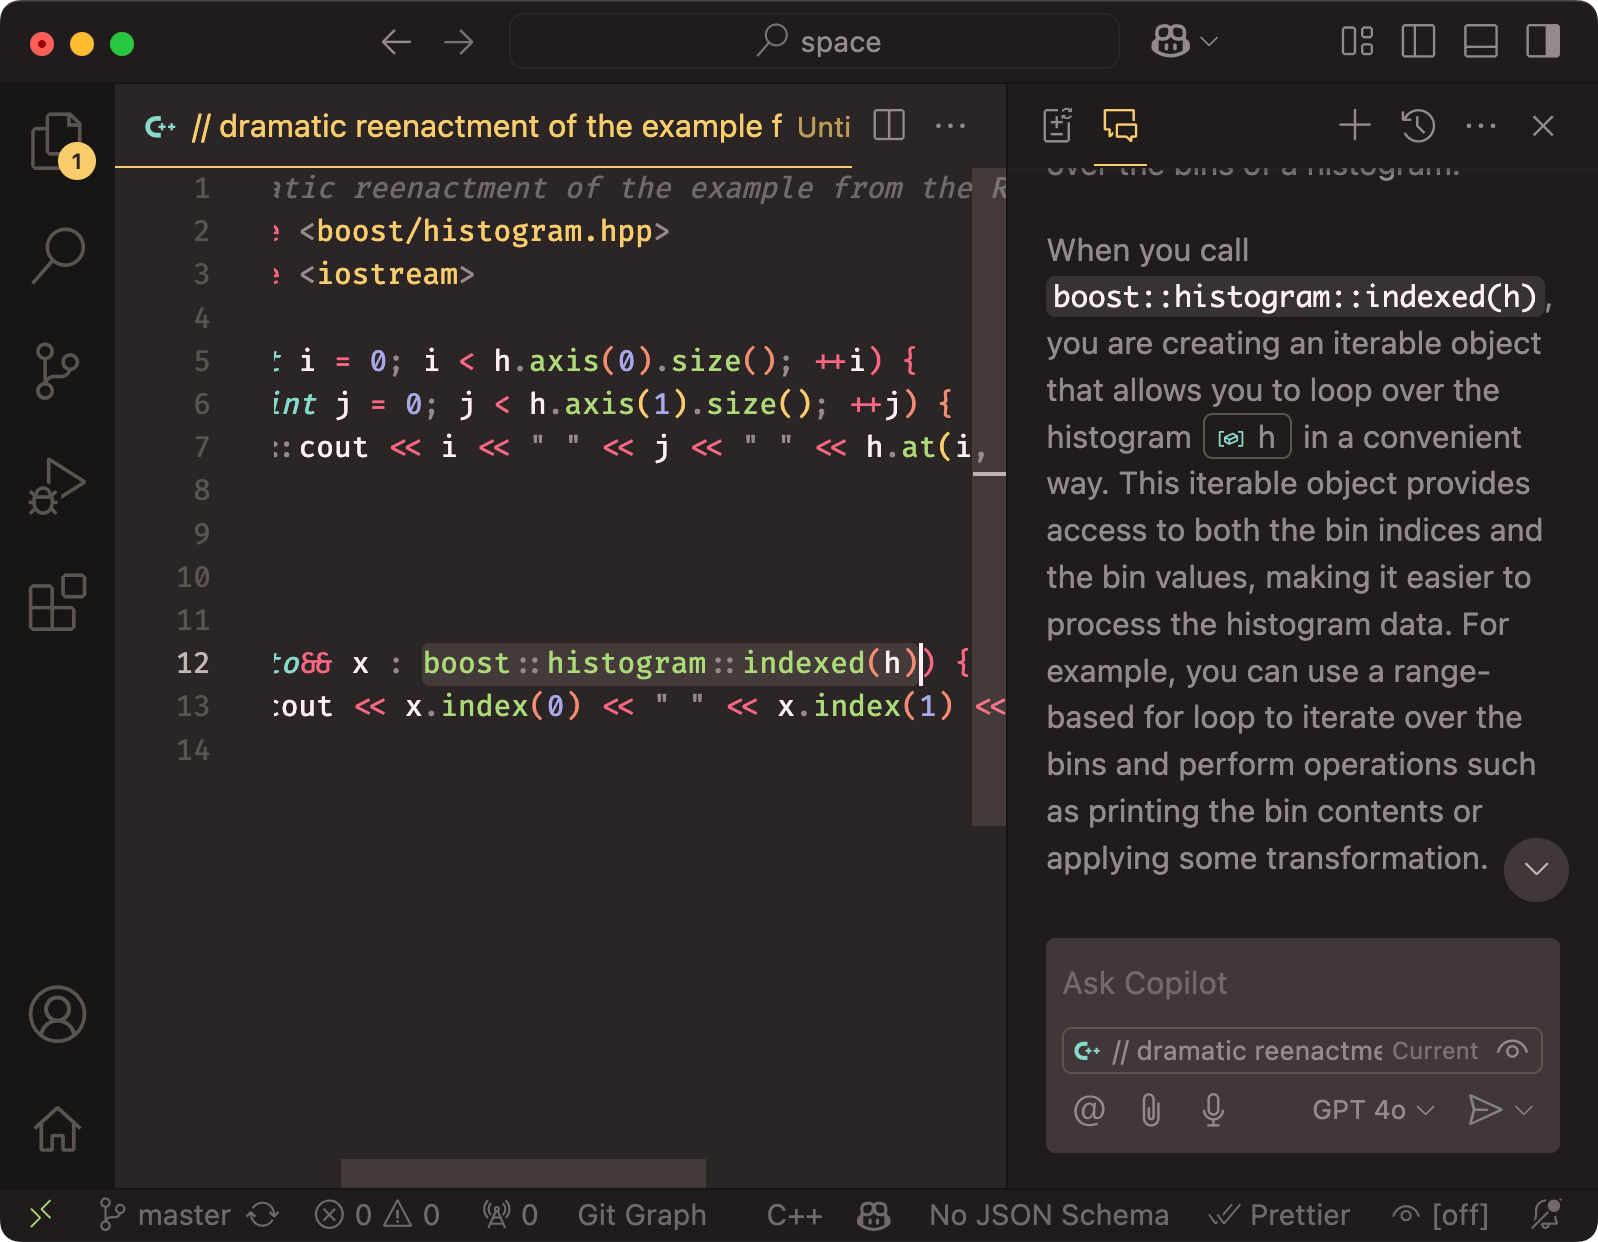
Task: Click the boost::histogram::indexed(h) inline code in chat
Action: click(x=1295, y=297)
